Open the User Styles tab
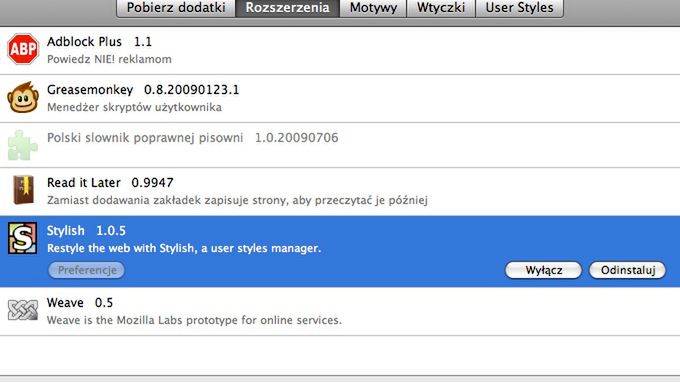This screenshot has width=680, height=382. click(x=520, y=8)
